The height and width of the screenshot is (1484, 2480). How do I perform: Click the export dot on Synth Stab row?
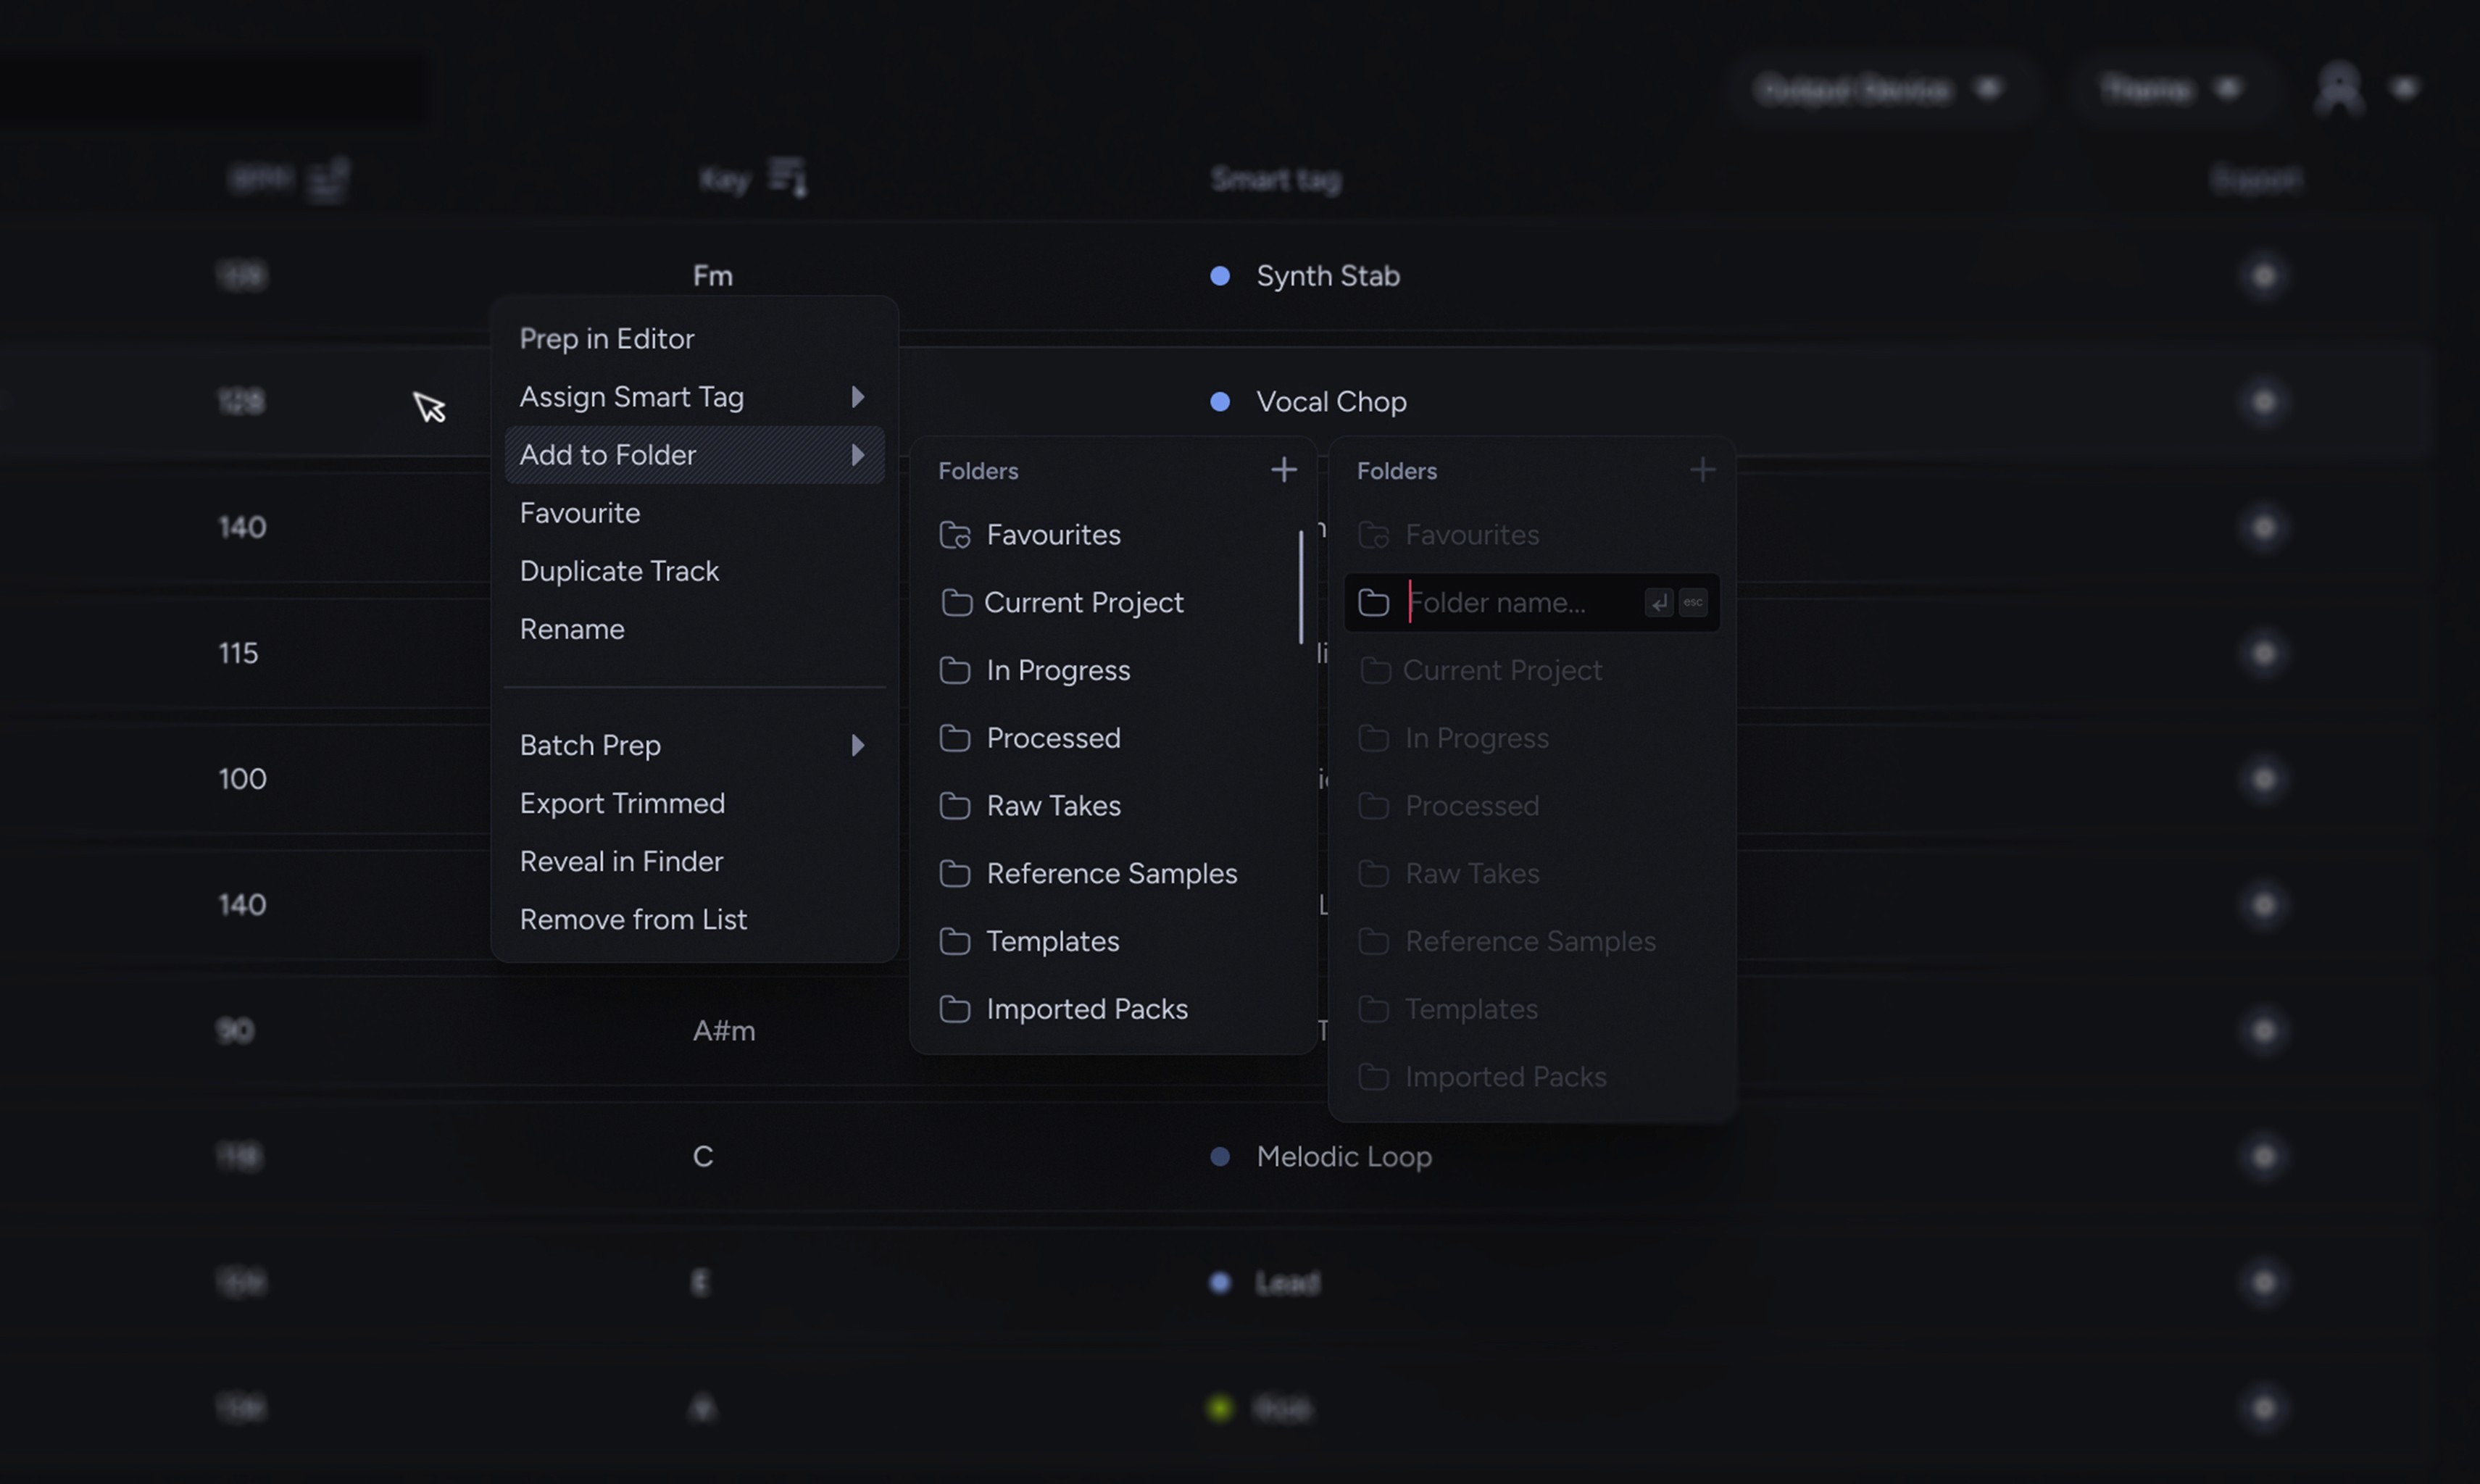pyautogui.click(x=2263, y=276)
